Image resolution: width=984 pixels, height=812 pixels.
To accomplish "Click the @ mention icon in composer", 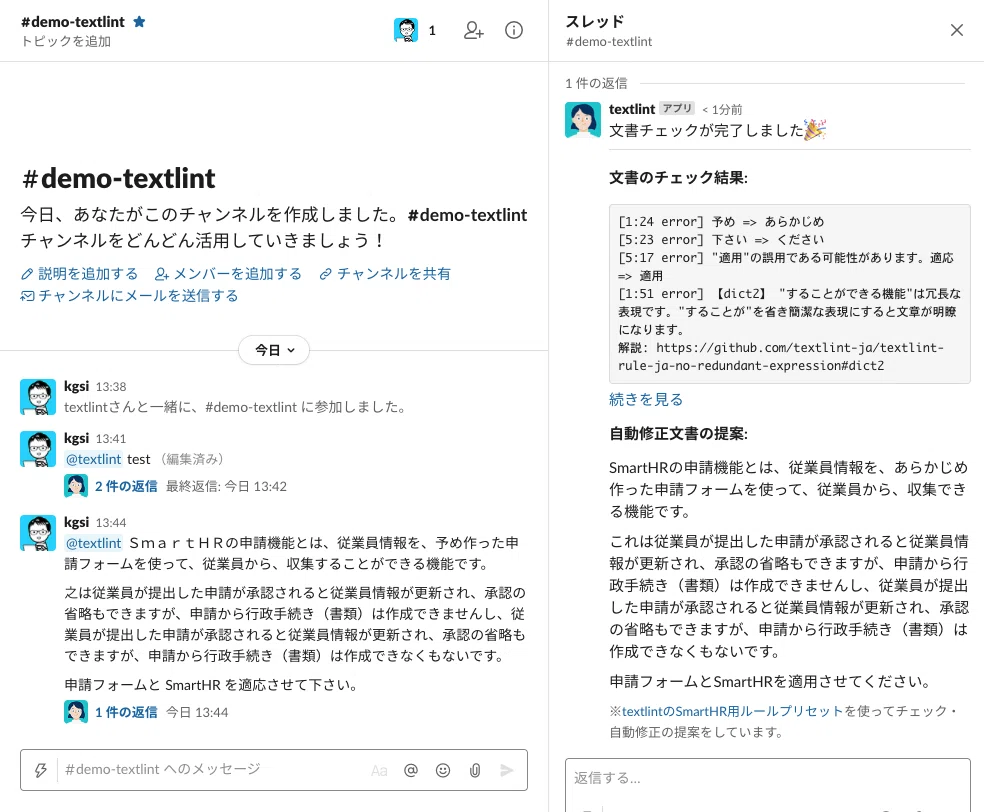I will coord(411,770).
